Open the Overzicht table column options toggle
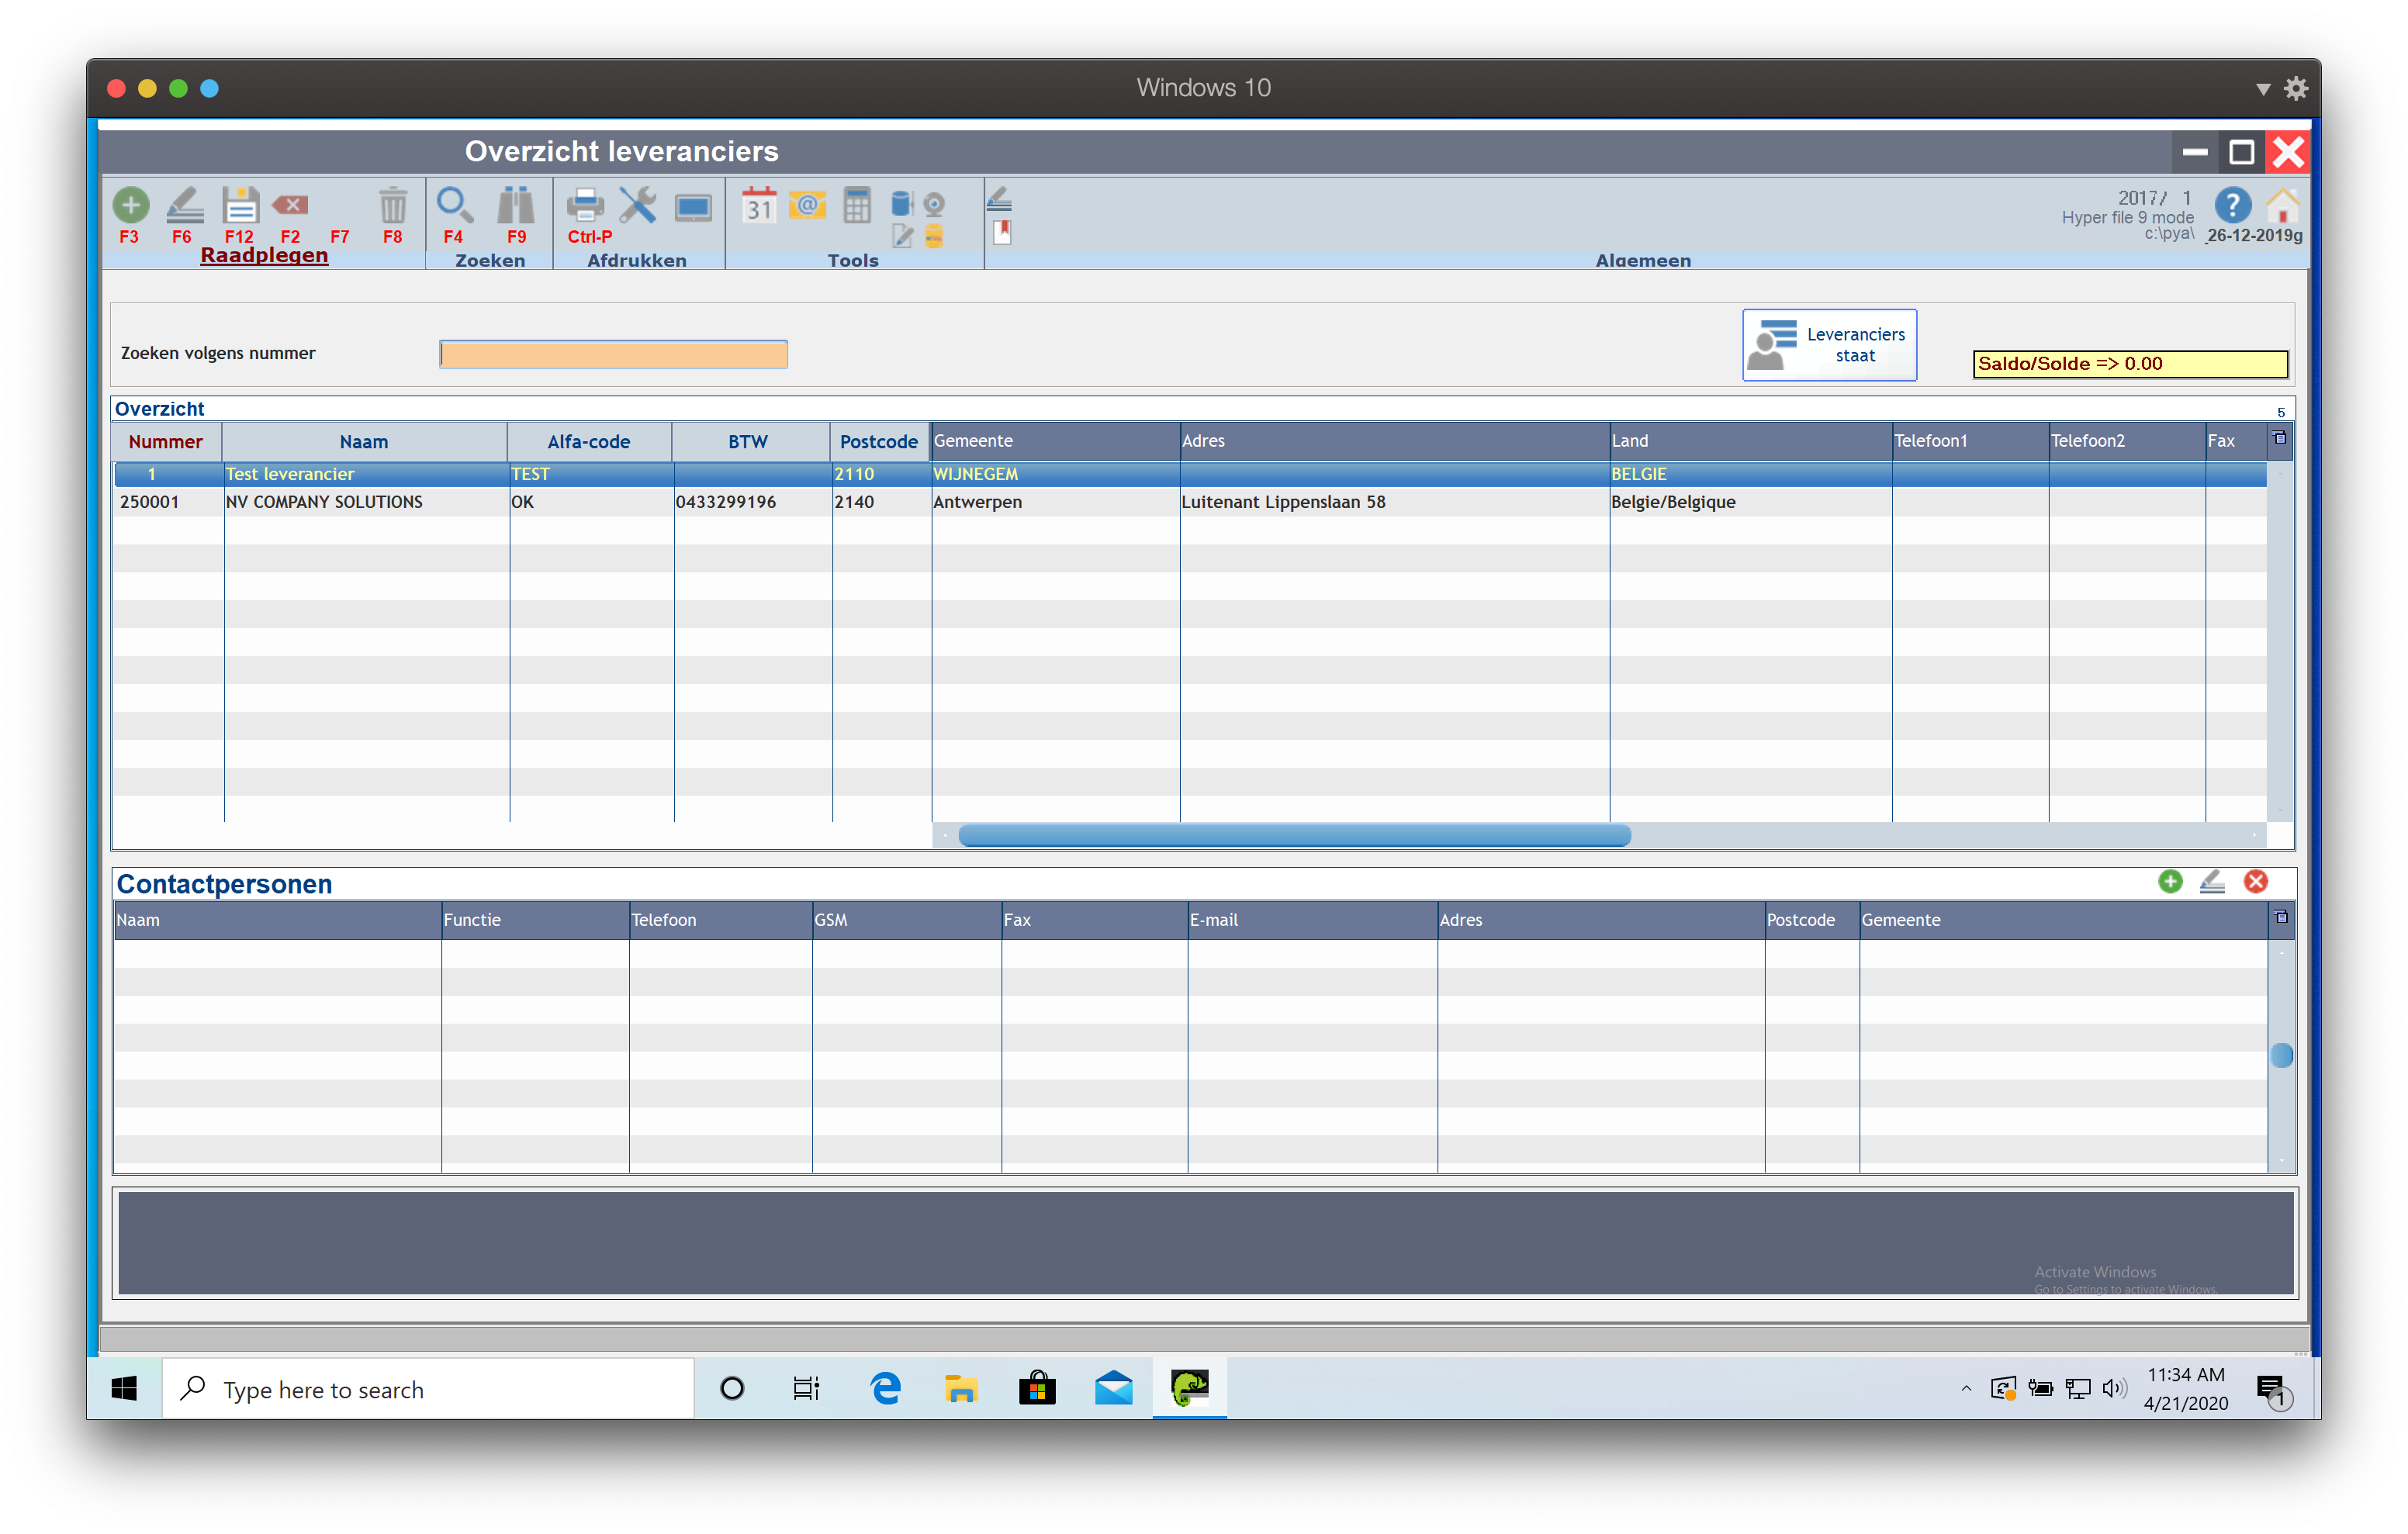This screenshot has width=2408, height=1534. coord(2279,438)
